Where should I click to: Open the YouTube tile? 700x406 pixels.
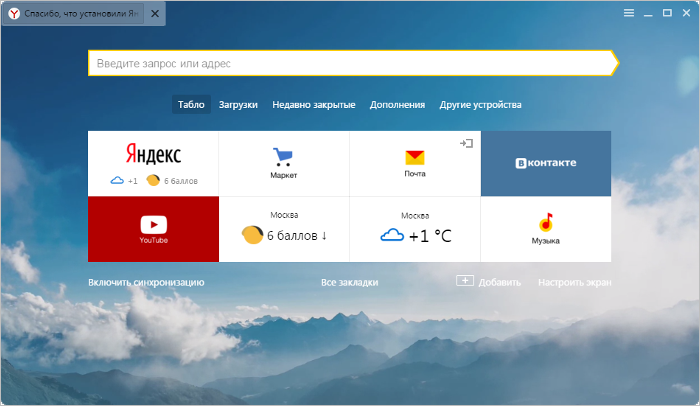tap(153, 229)
